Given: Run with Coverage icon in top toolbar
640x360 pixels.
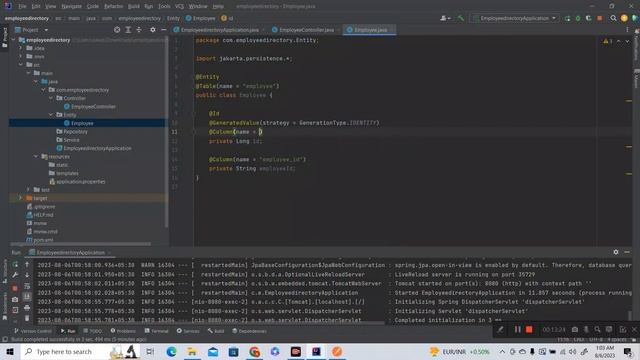Looking at the screenshot, I should pos(589,18).
